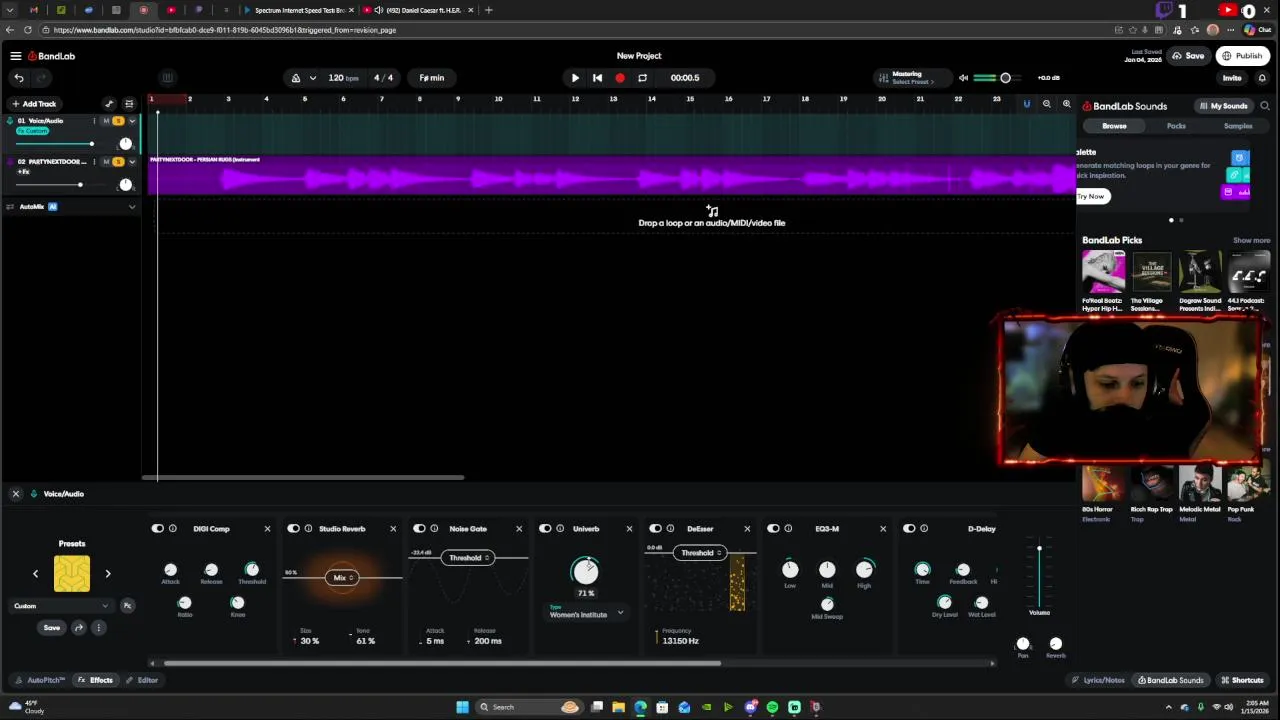Open track layout icon beside Add Track
1280x720 pixels.
click(129, 104)
